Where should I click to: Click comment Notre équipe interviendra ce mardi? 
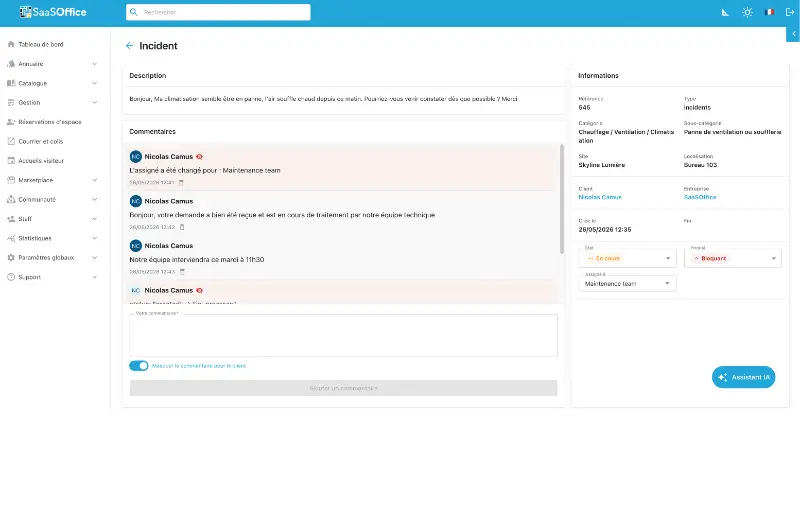pyautogui.click(x=196, y=260)
